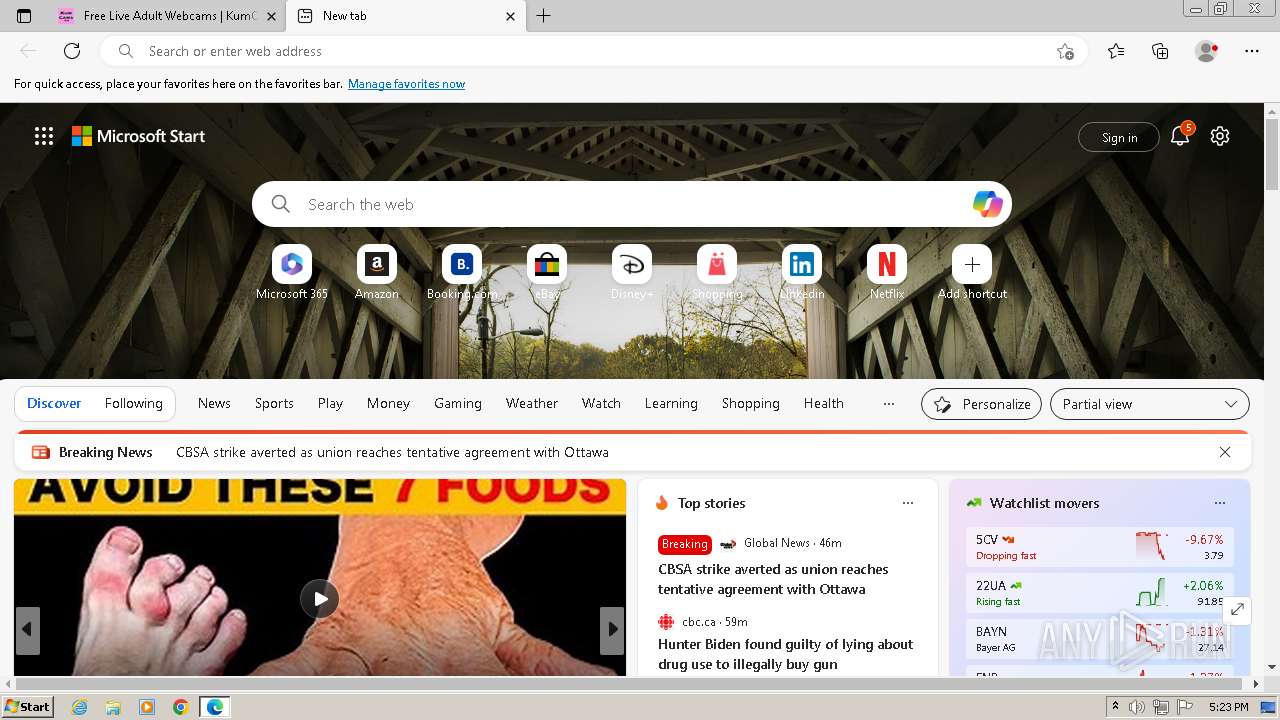The image size is (1280, 720).
Task: Open the CBSA strike breaking news banner headline
Action: [392, 452]
